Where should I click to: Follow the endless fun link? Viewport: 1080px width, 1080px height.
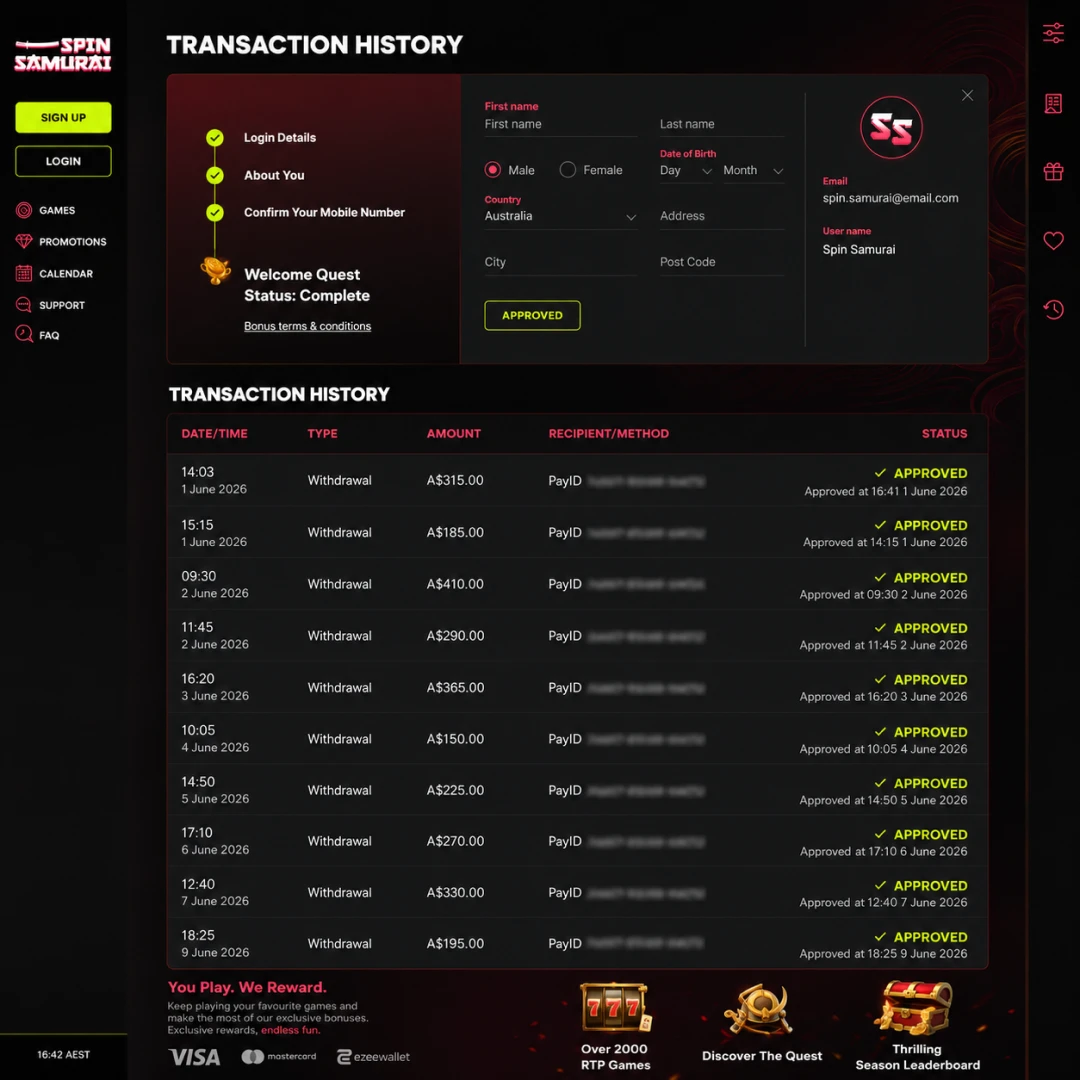point(290,1030)
